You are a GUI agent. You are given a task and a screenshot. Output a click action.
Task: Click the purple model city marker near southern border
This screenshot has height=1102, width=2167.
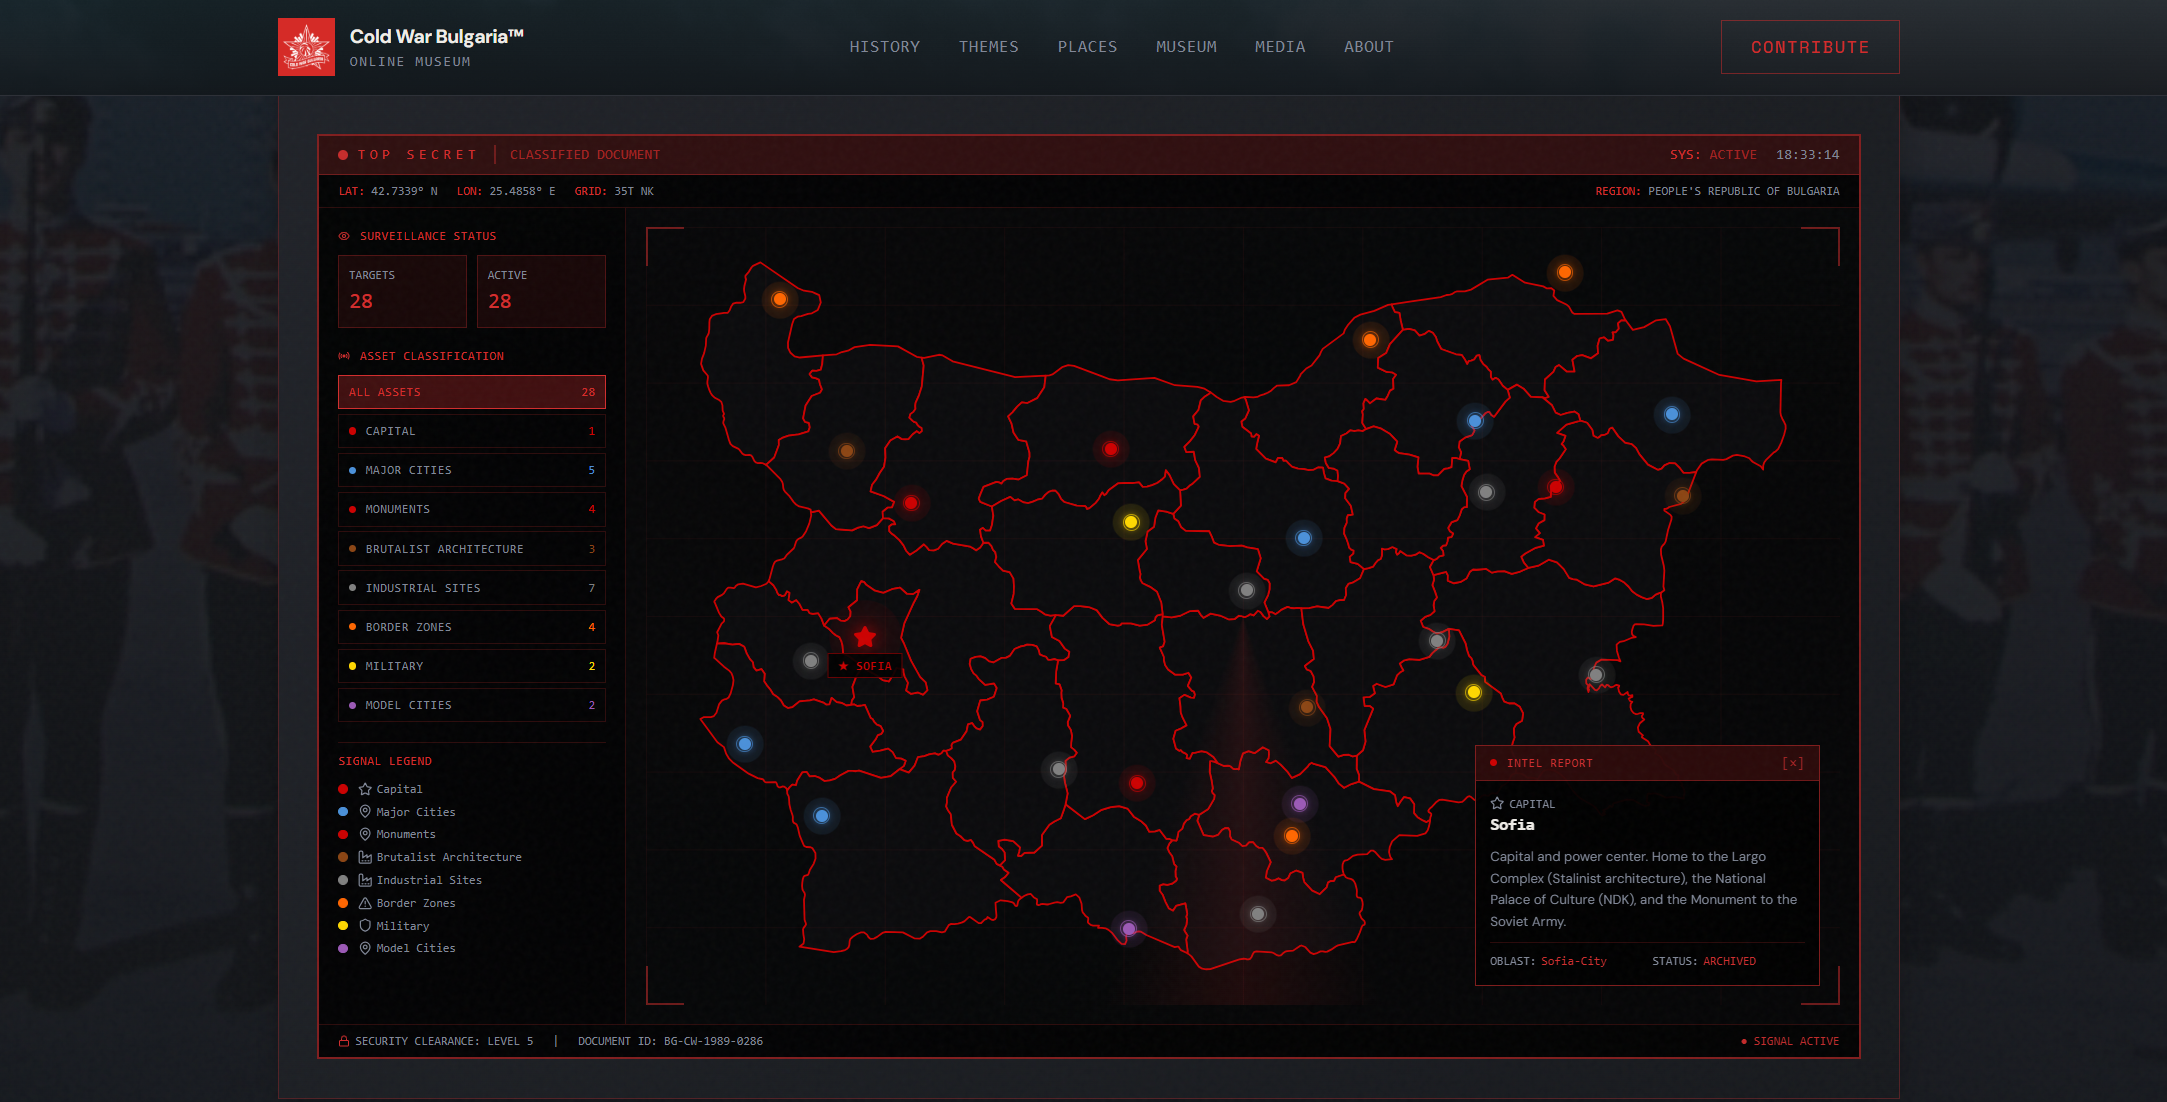(1129, 928)
